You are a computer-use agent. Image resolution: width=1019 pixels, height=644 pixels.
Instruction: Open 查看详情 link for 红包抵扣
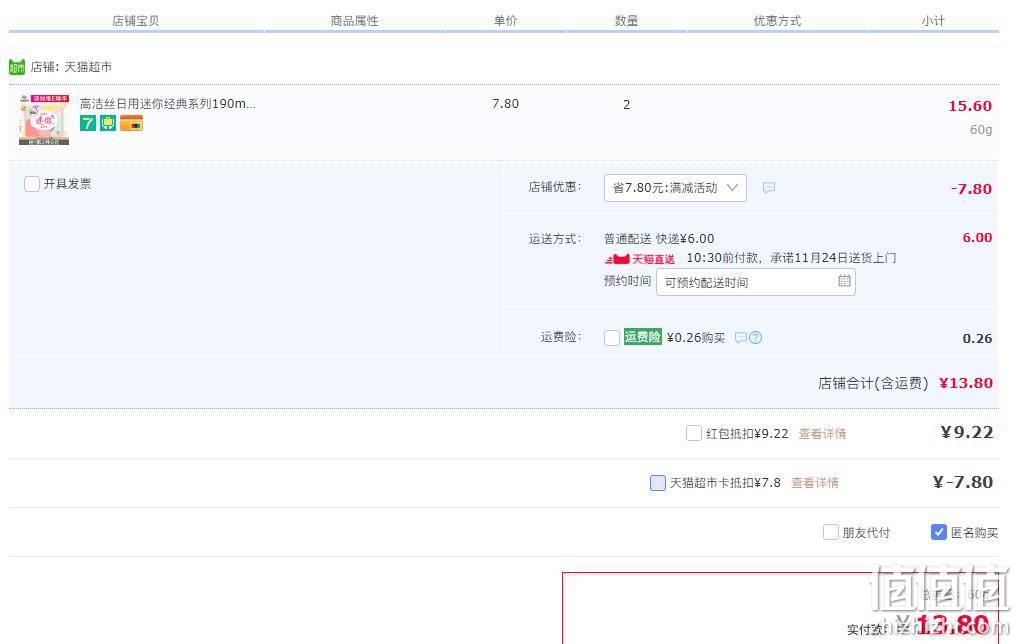[822, 433]
